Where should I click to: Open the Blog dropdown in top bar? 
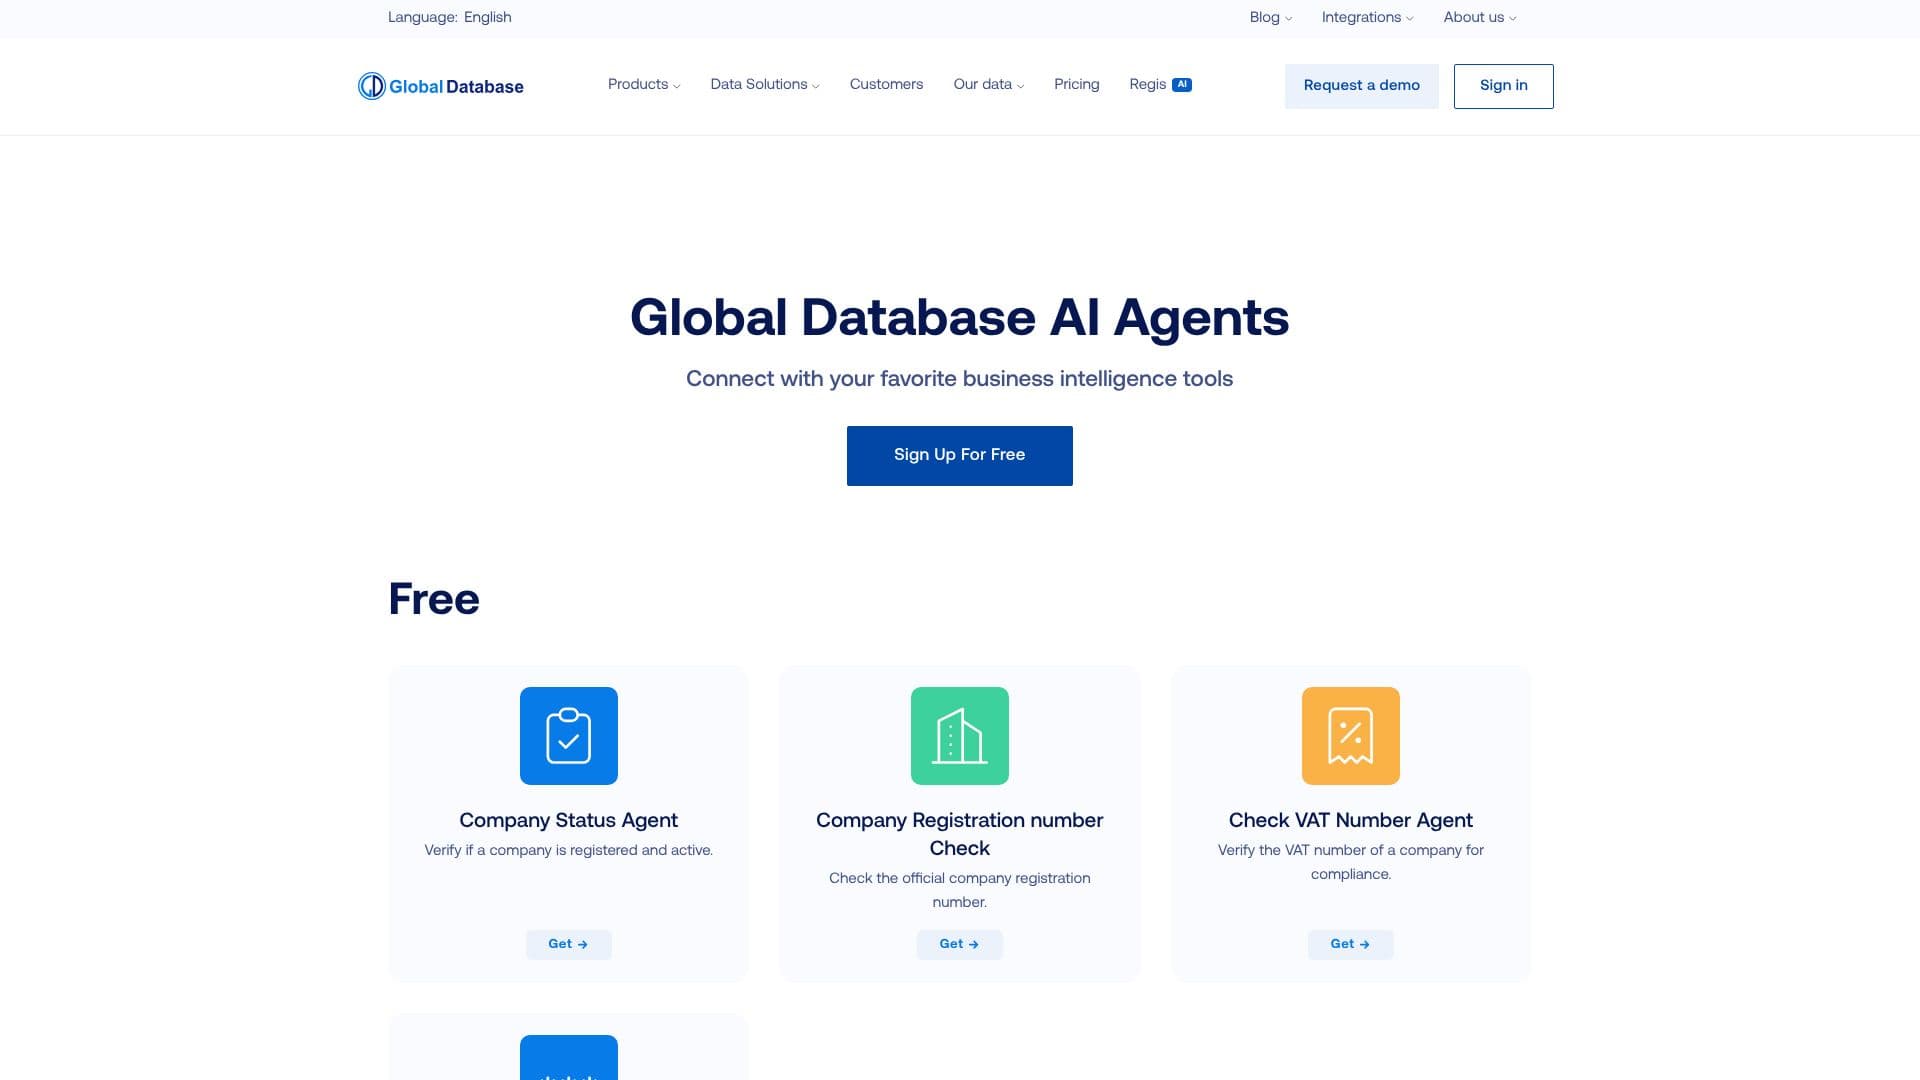1271,17
